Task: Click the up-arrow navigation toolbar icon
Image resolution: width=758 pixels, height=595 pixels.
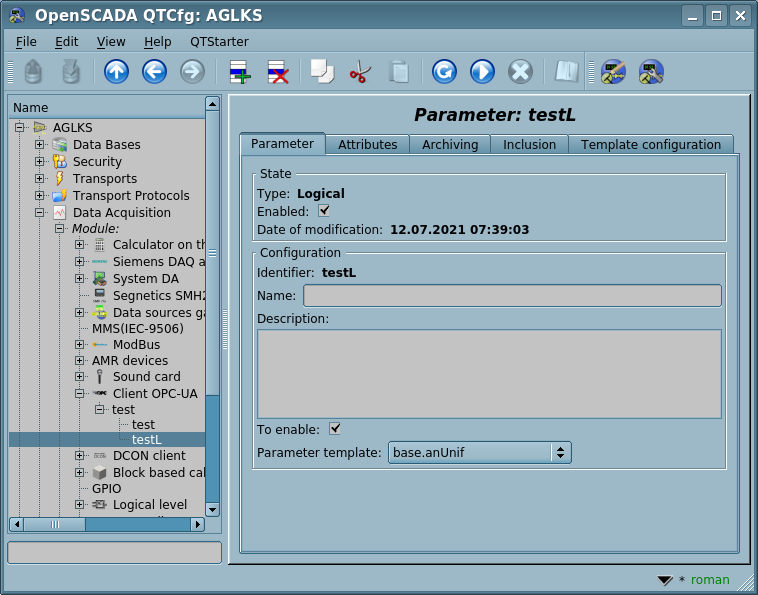Action: pos(116,72)
